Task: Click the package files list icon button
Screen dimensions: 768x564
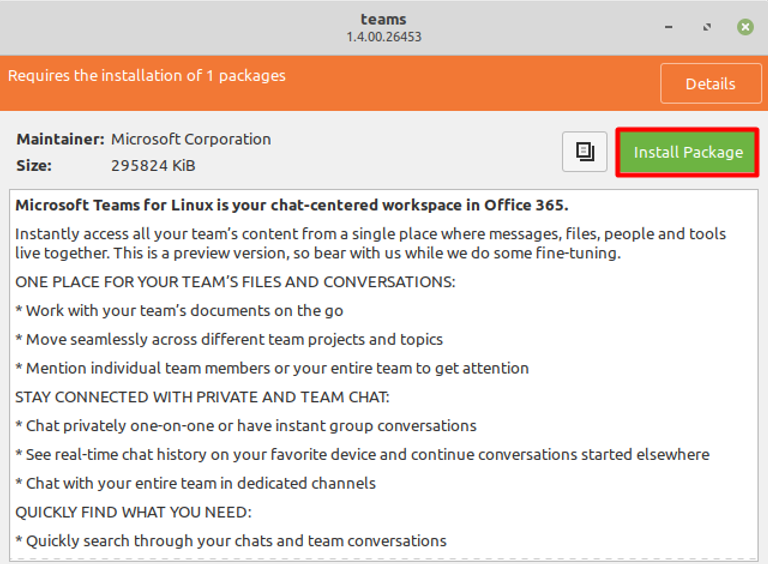Action: coord(585,151)
